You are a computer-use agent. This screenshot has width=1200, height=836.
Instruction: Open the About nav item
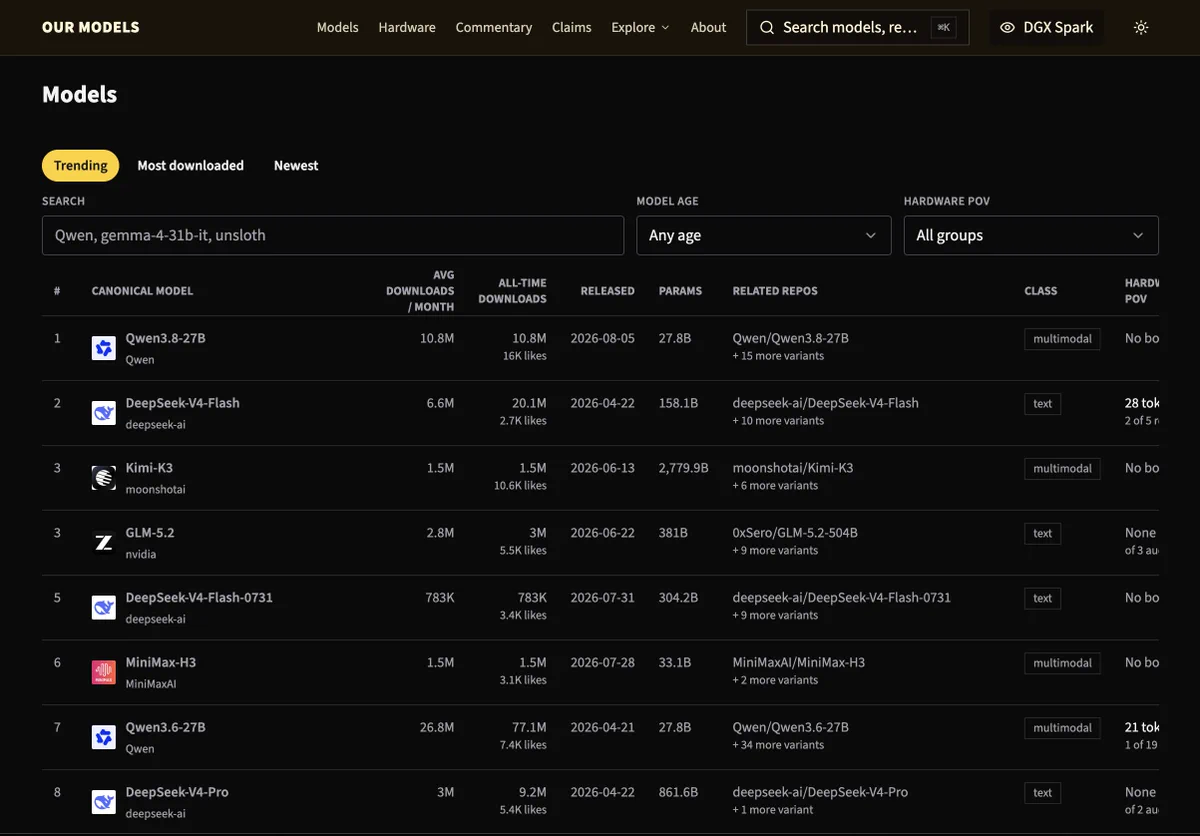(x=709, y=28)
